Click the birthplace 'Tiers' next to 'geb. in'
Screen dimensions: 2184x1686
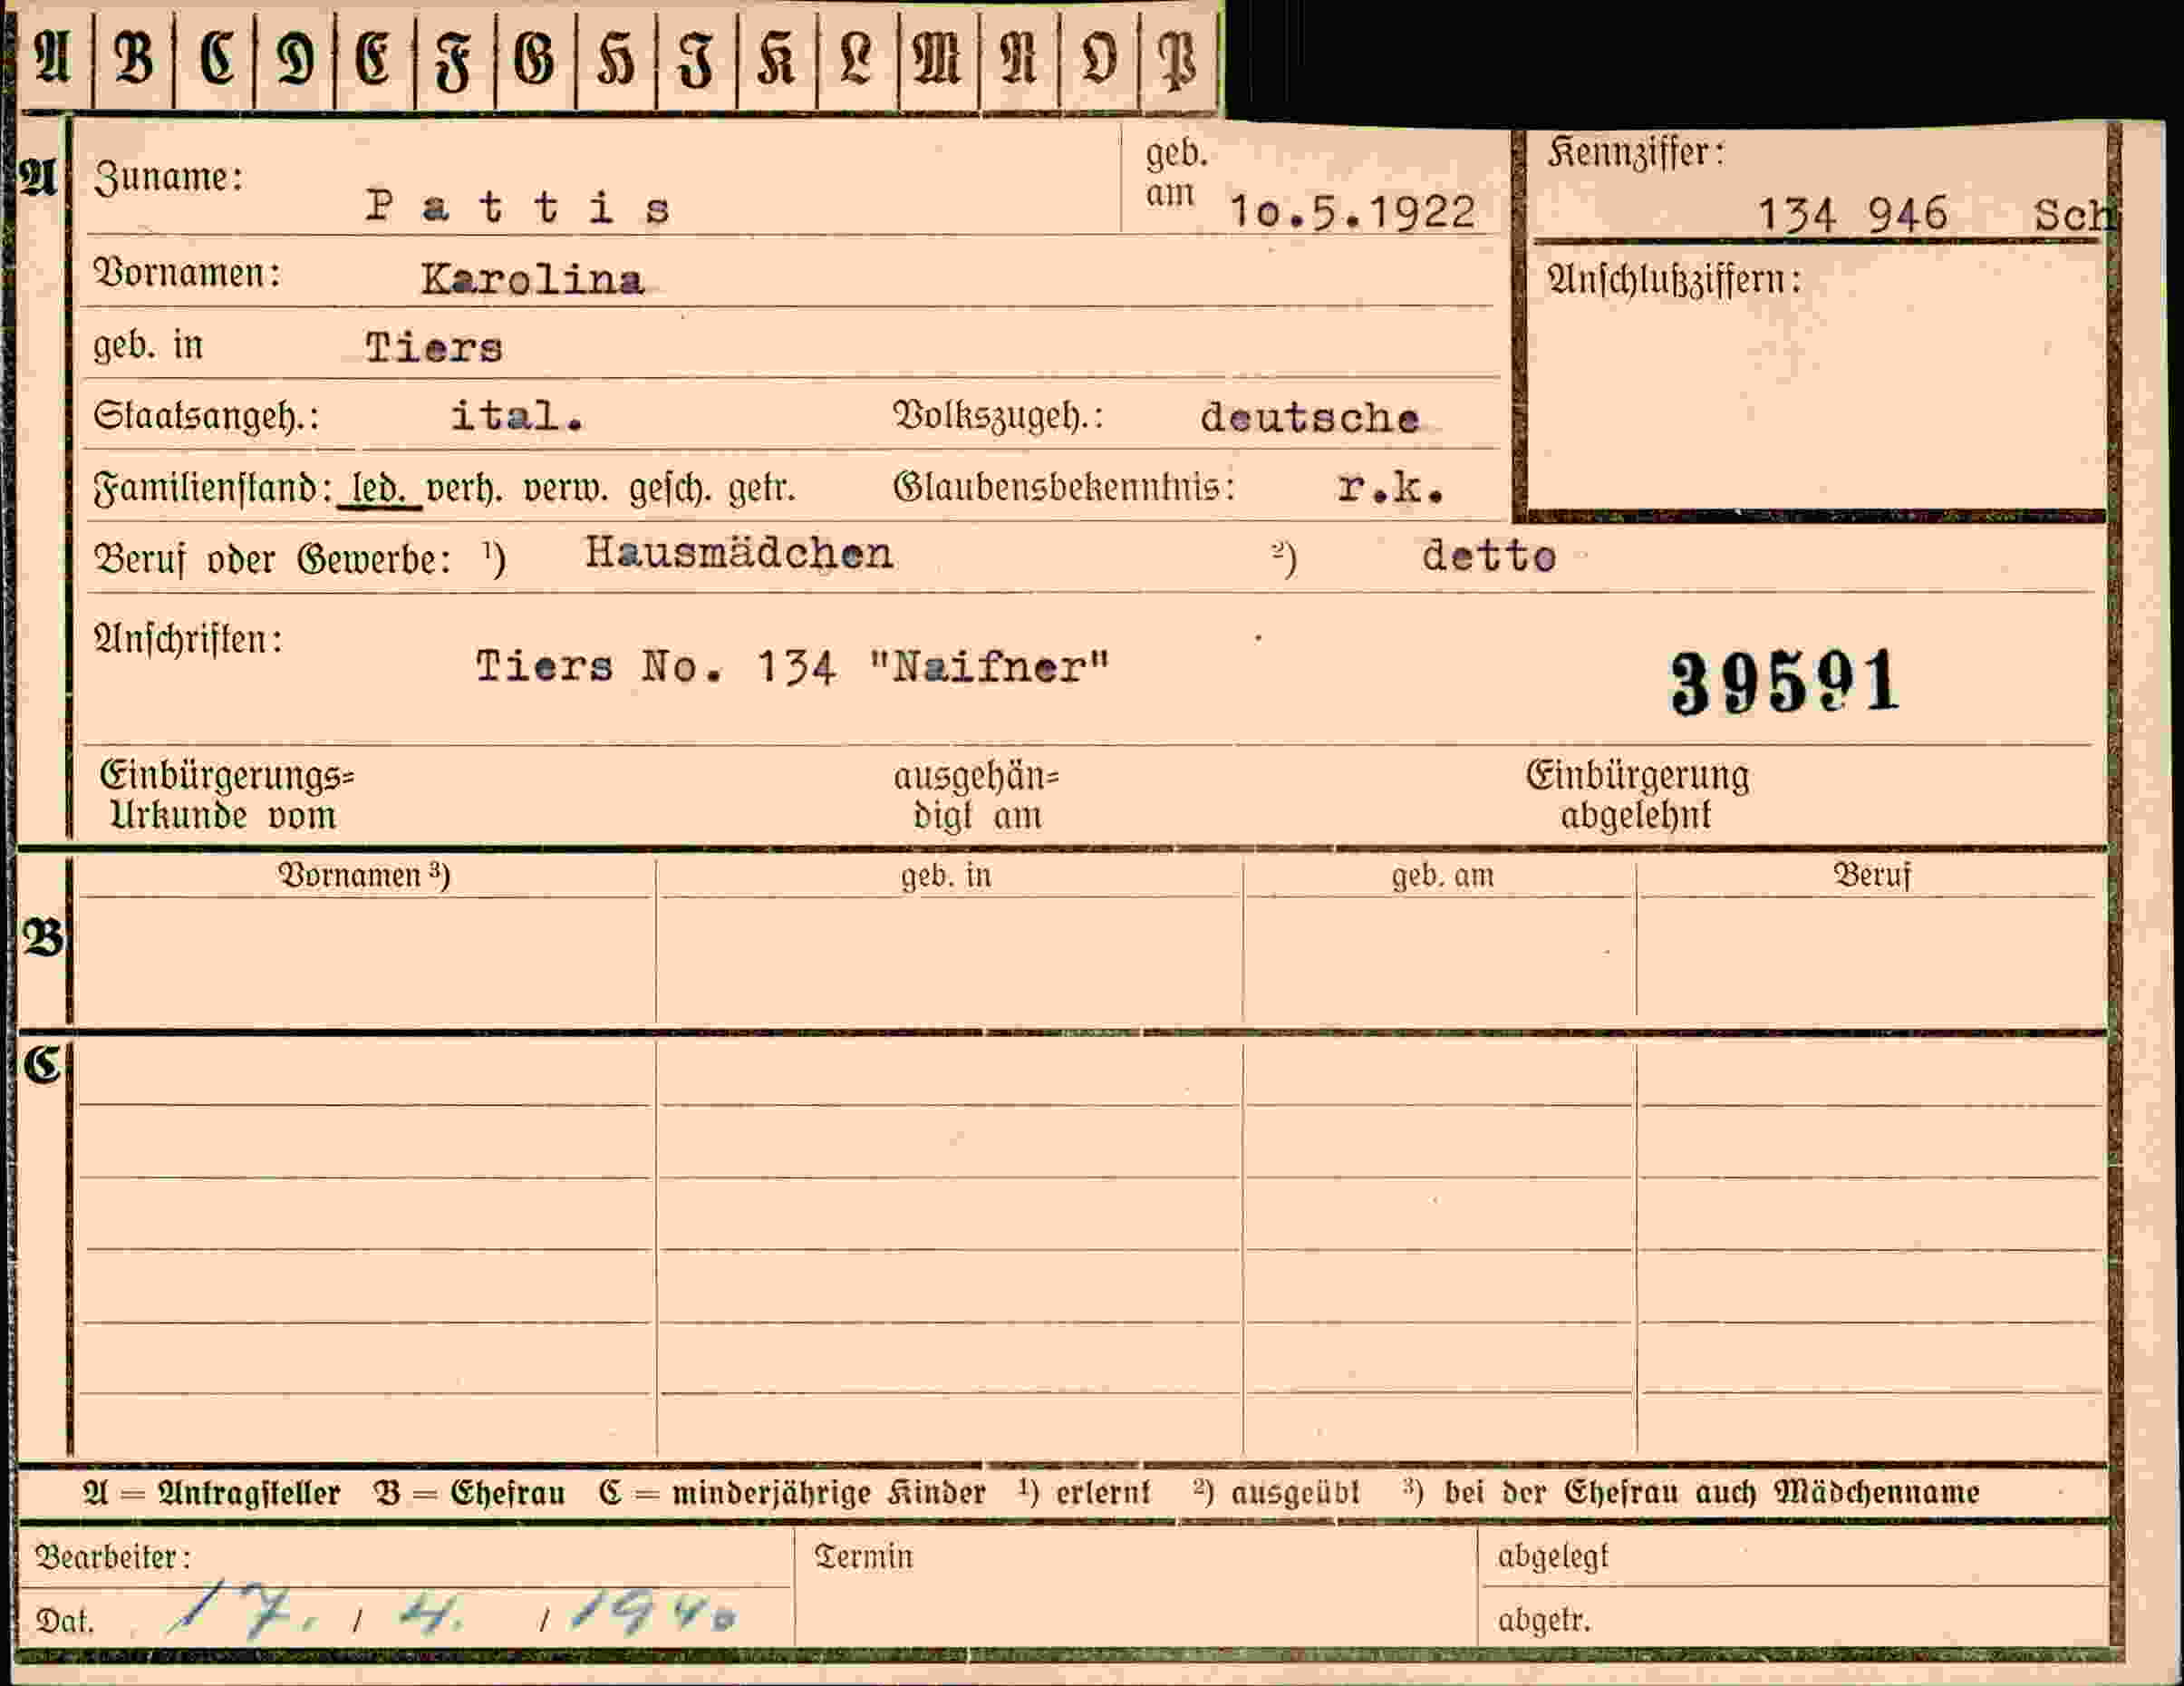pyautogui.click(x=433, y=348)
